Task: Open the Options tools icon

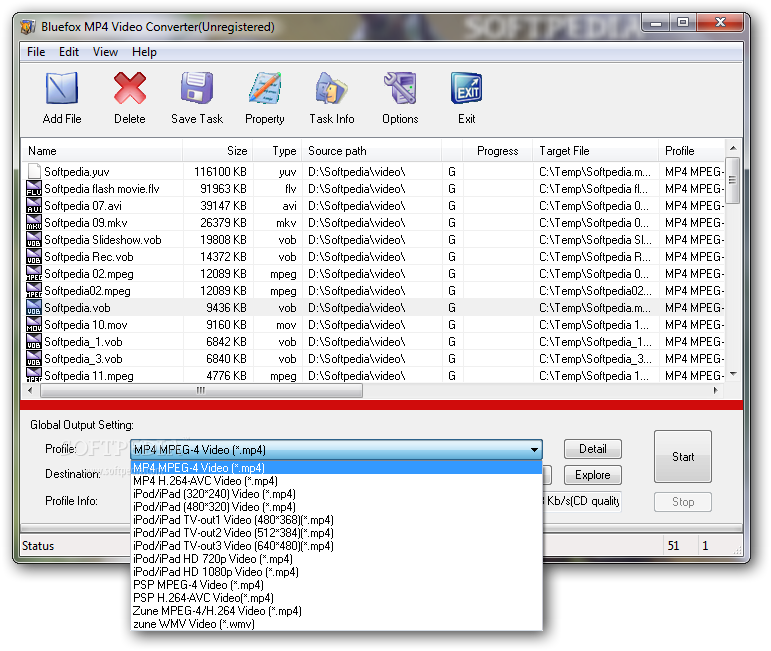Action: pyautogui.click(x=400, y=89)
